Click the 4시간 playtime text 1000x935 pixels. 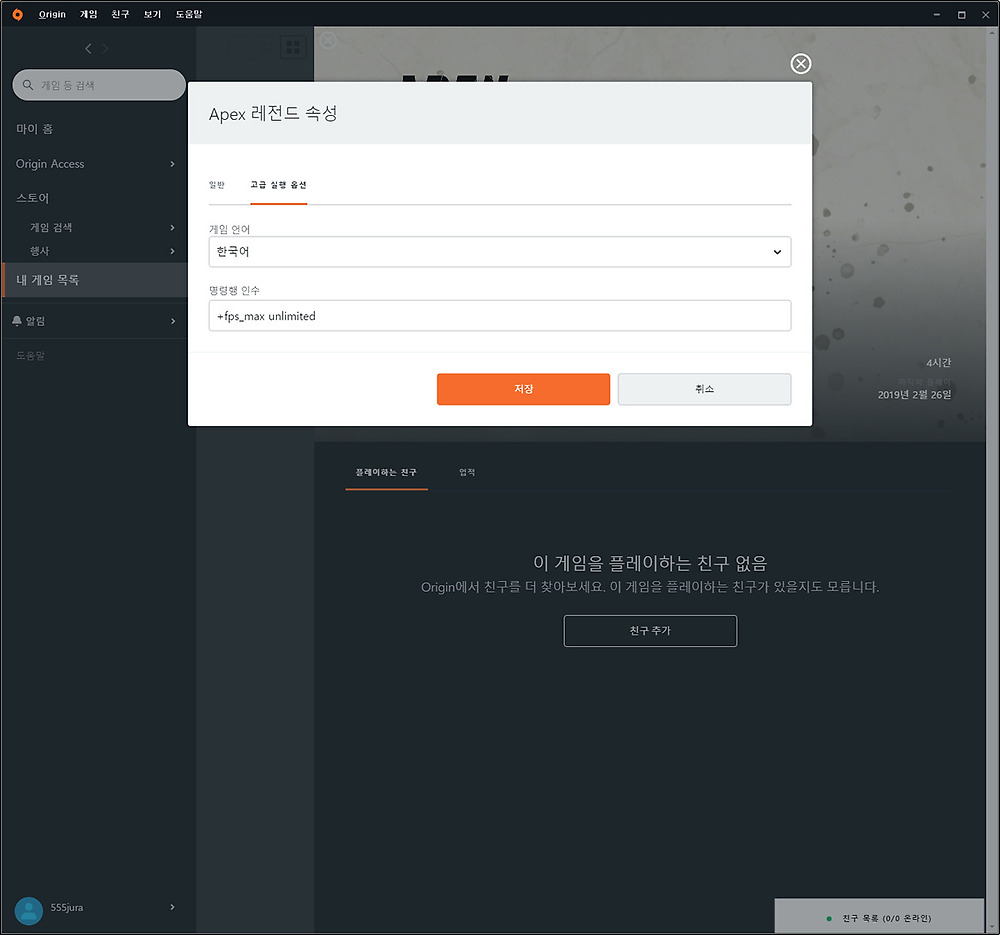coord(939,362)
